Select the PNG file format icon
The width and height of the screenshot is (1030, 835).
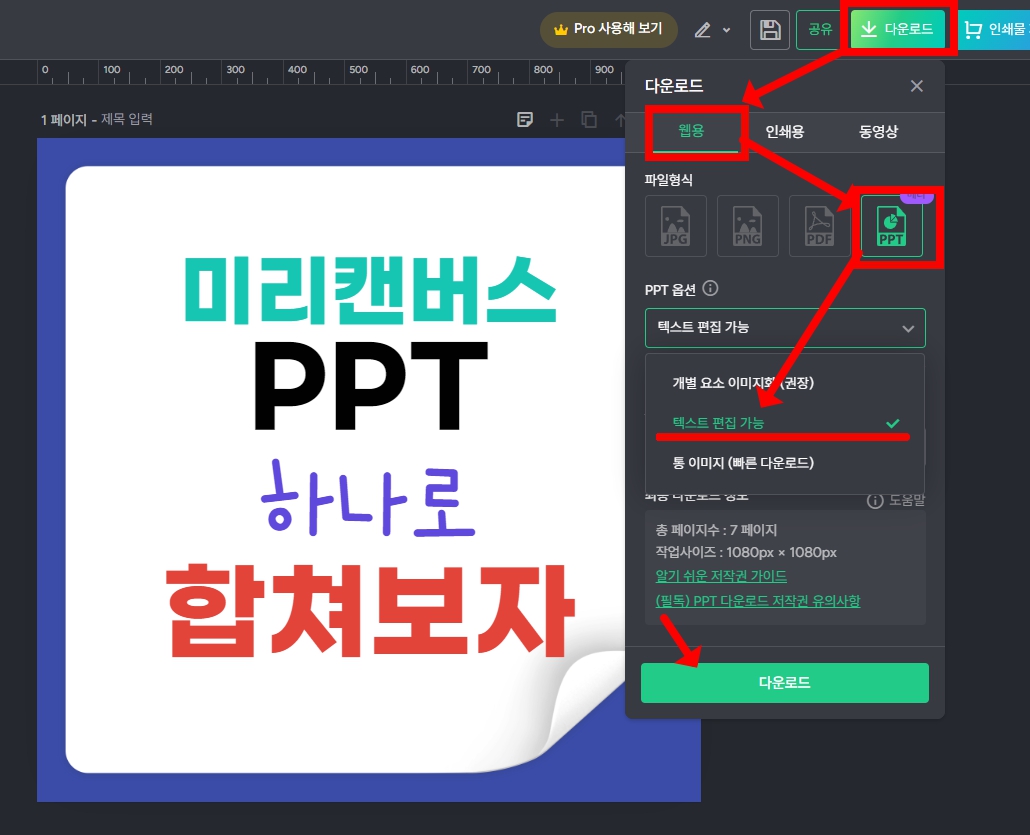coord(747,226)
